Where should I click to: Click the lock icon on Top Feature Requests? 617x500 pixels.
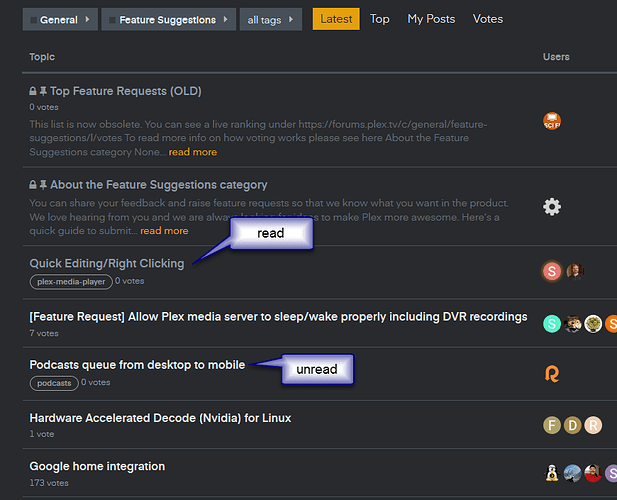click(x=33, y=91)
